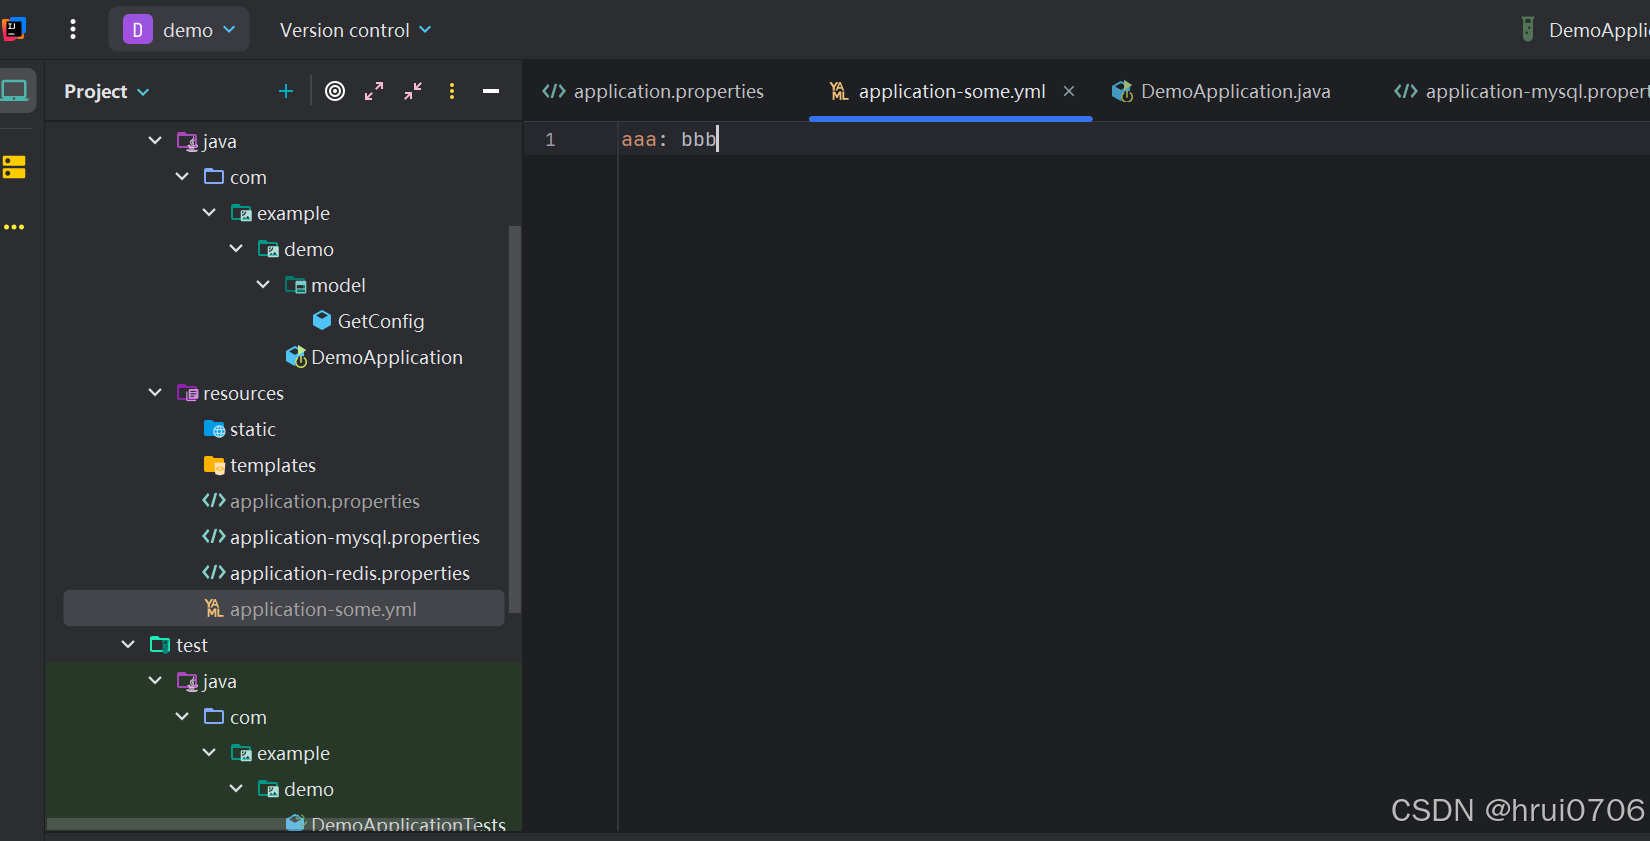Screen dimensions: 1650x841
Task: Click the GetConfig class icon
Action: tap(322, 320)
